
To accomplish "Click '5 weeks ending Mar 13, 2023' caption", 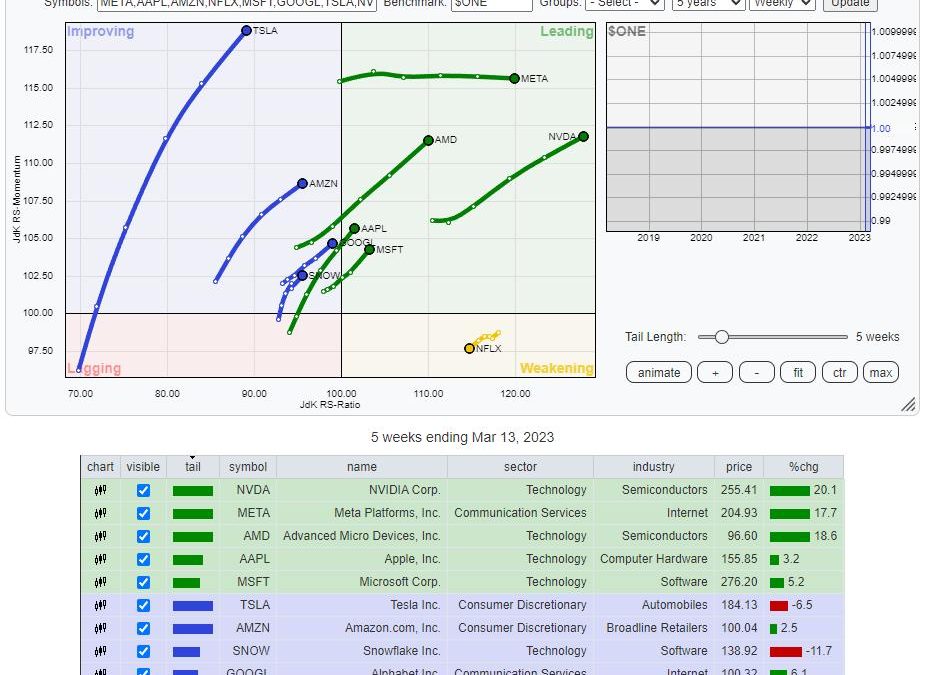I will [x=462, y=437].
